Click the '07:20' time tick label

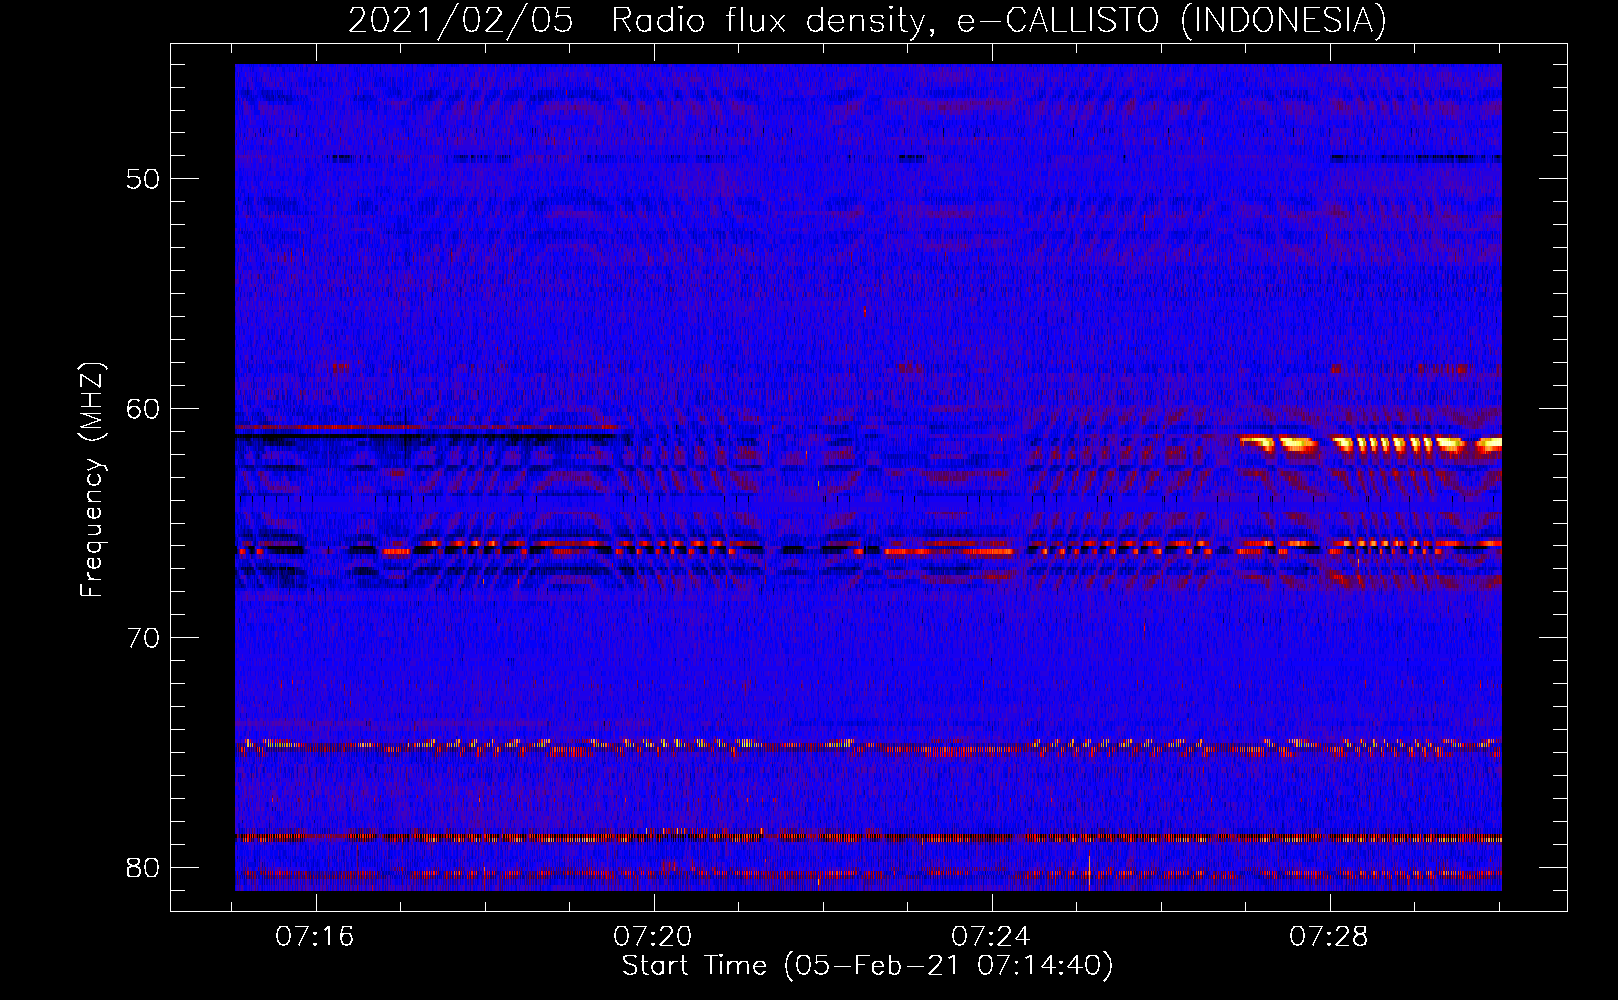click(x=653, y=937)
